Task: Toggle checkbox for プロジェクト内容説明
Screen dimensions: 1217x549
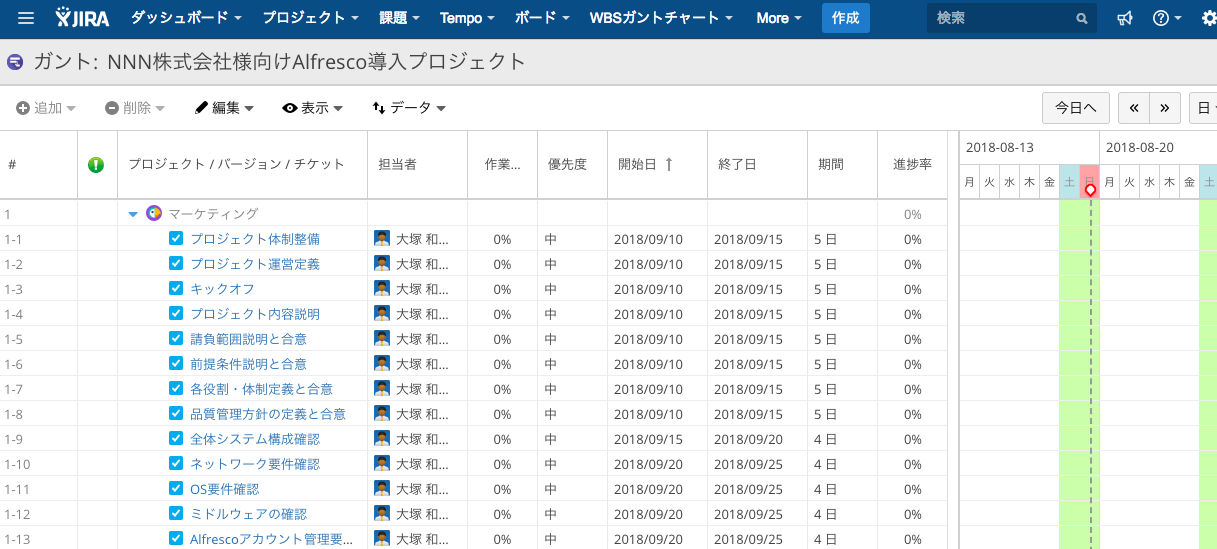Action: tap(176, 313)
